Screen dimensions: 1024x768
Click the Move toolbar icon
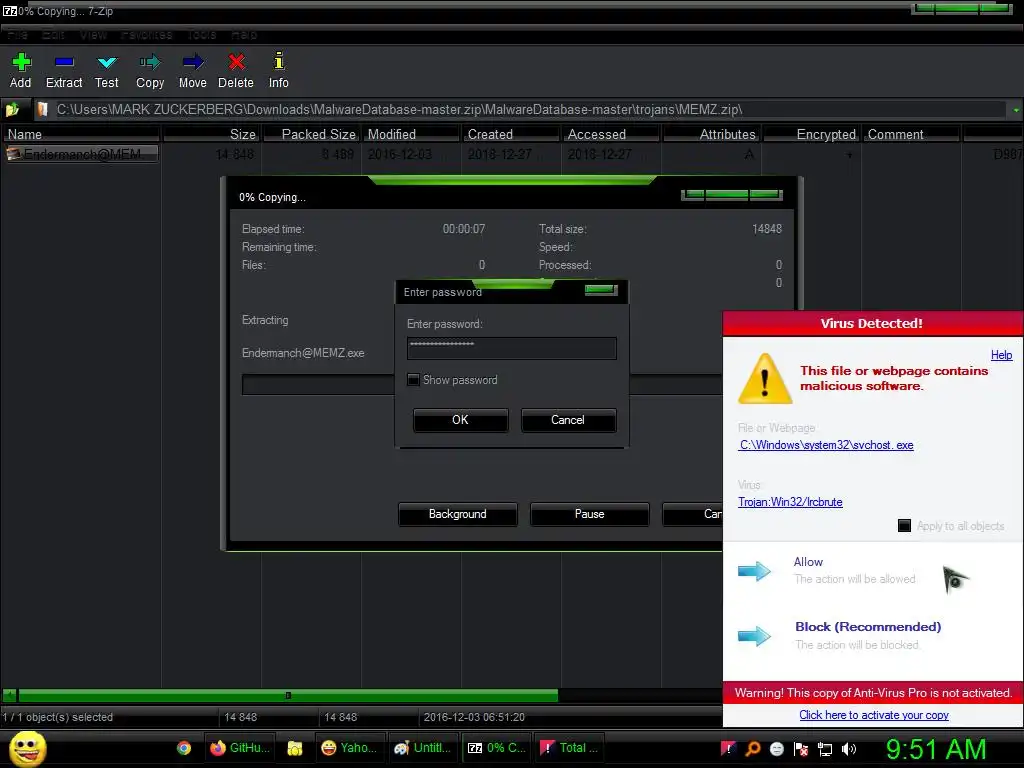pos(193,63)
